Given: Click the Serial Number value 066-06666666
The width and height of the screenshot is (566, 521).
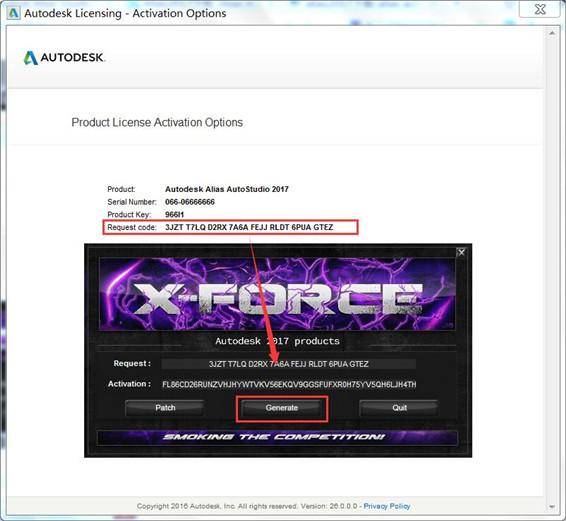Looking at the screenshot, I should (x=190, y=202).
